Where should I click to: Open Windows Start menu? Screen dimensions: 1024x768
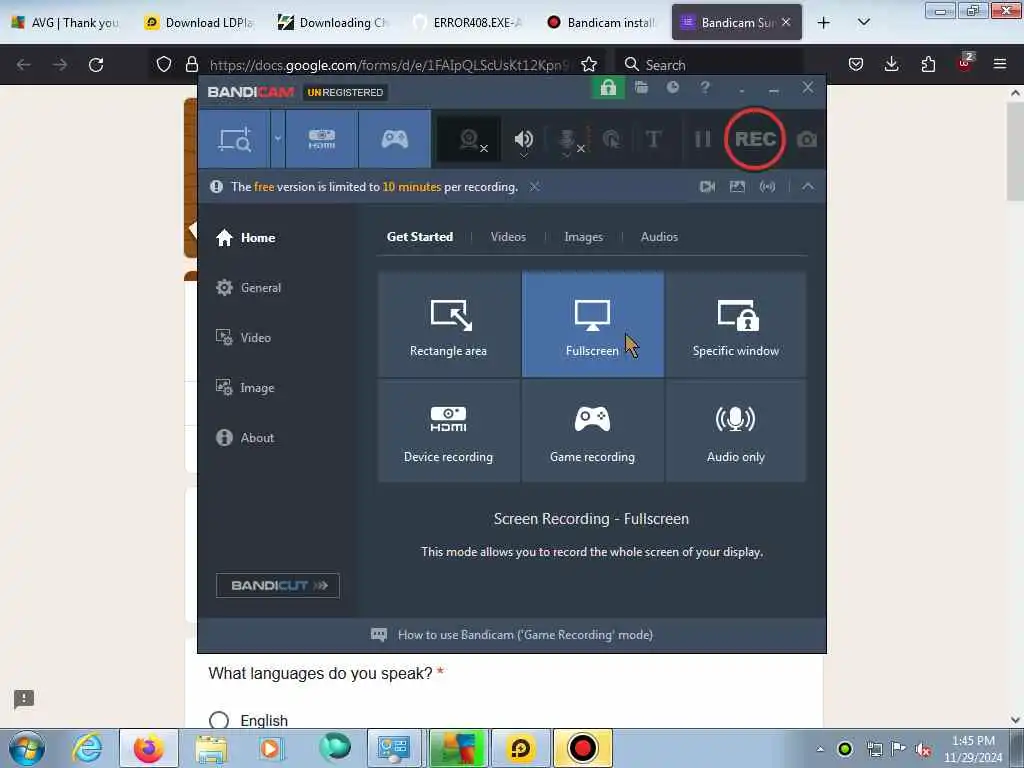(27, 748)
